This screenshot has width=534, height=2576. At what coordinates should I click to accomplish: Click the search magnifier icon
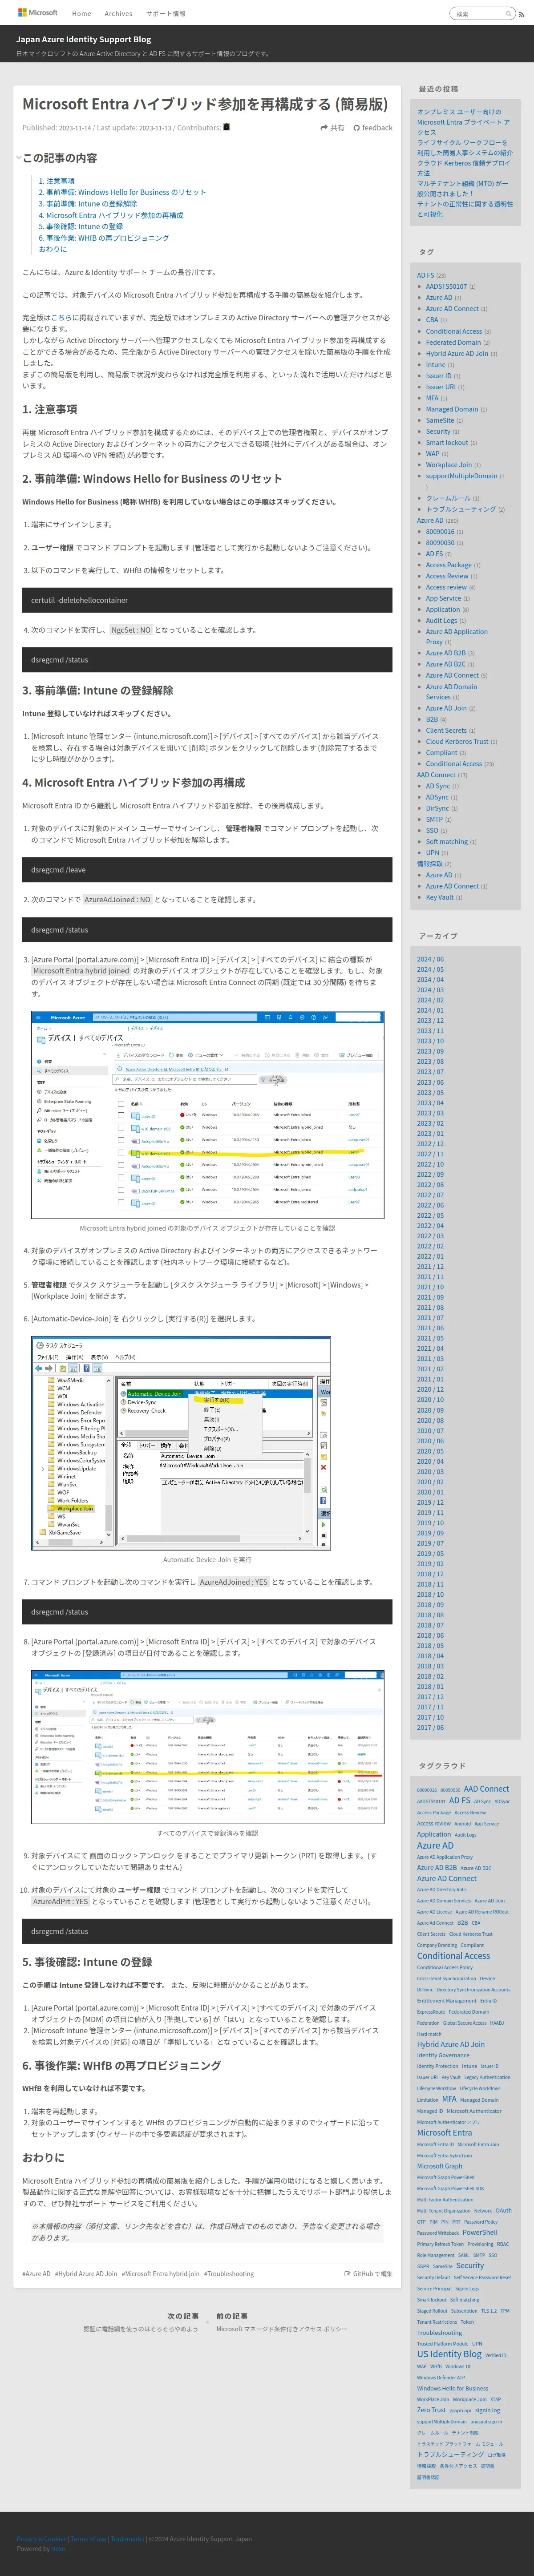508,14
